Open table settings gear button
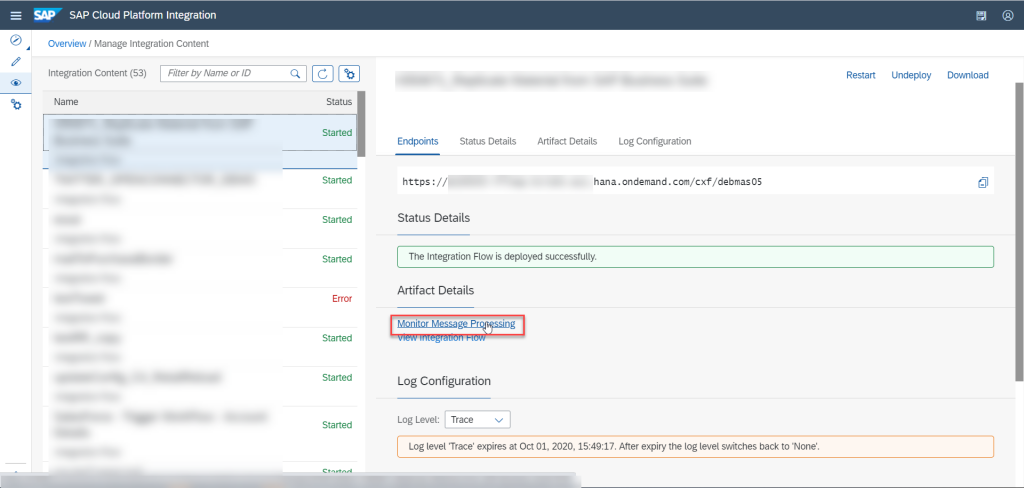Screen dimensions: 1024x488 pos(349,73)
